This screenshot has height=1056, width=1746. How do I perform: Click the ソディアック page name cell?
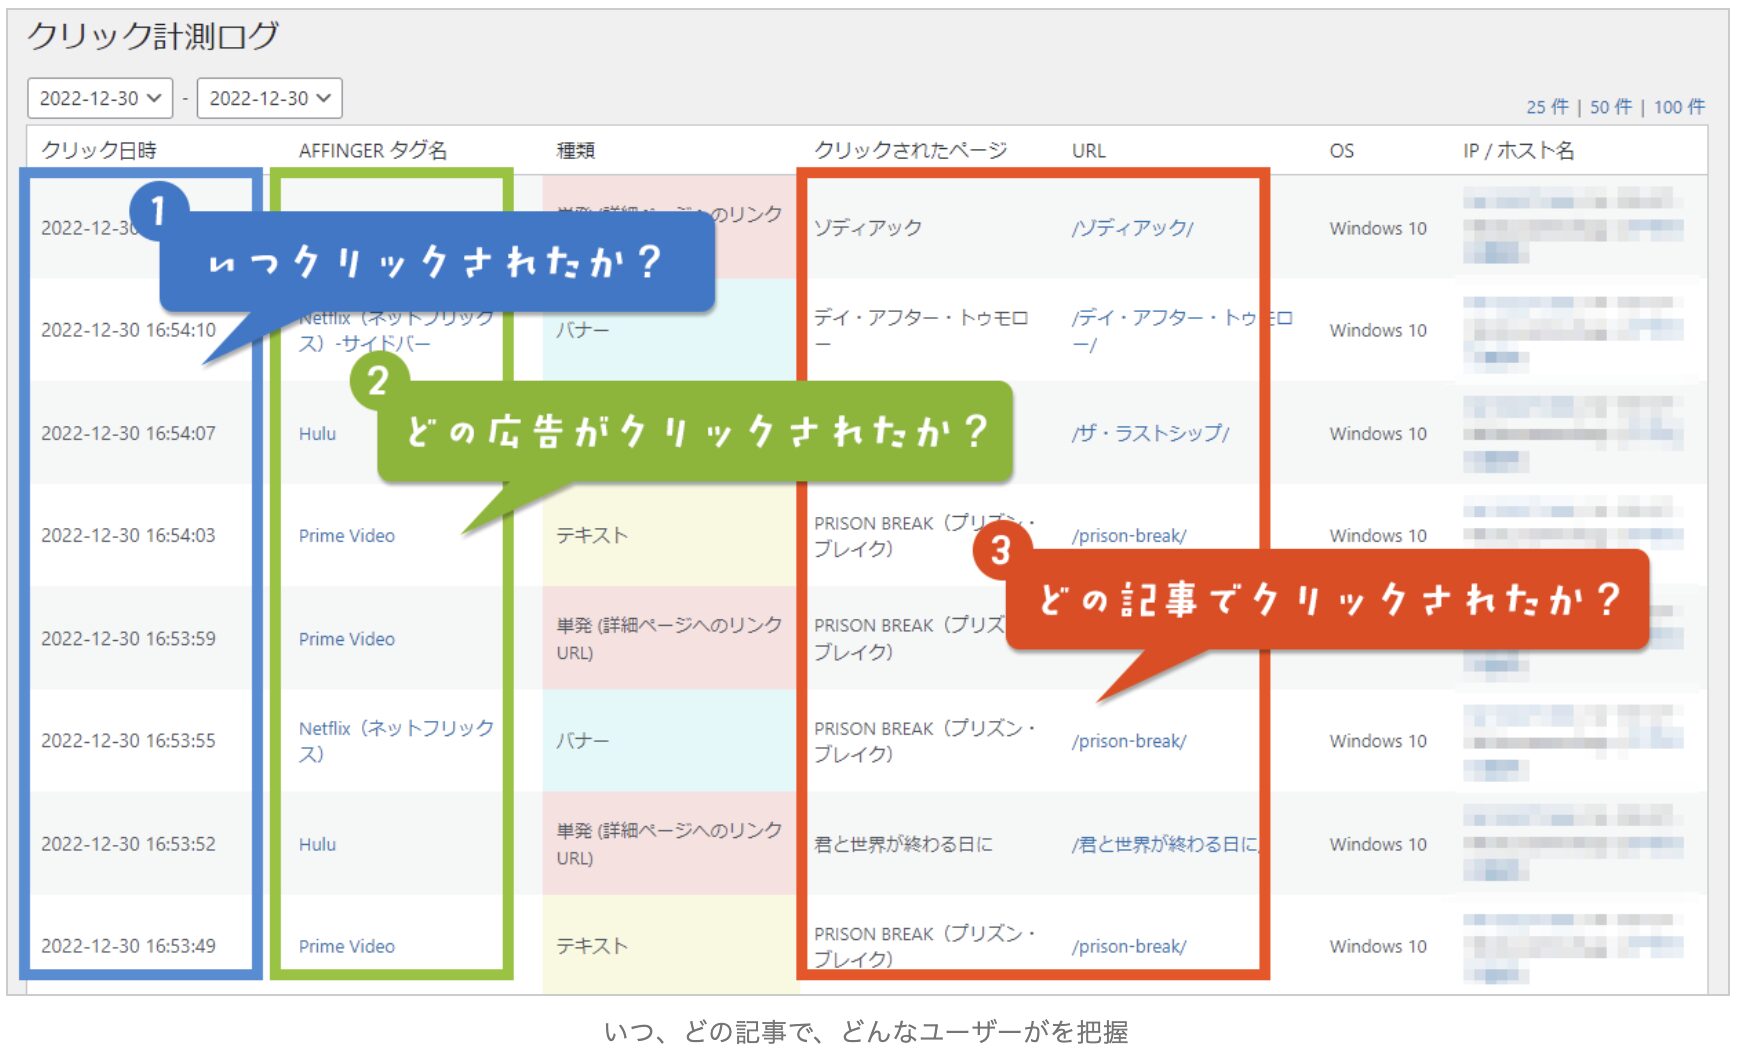pyautogui.click(x=868, y=228)
